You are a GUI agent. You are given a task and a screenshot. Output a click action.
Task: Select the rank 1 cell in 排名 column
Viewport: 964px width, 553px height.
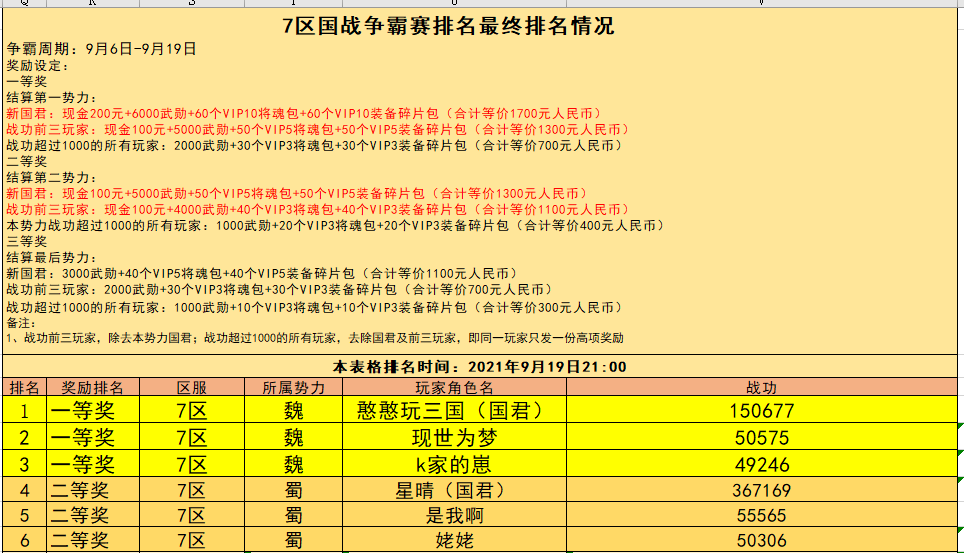pyautogui.click(x=24, y=410)
